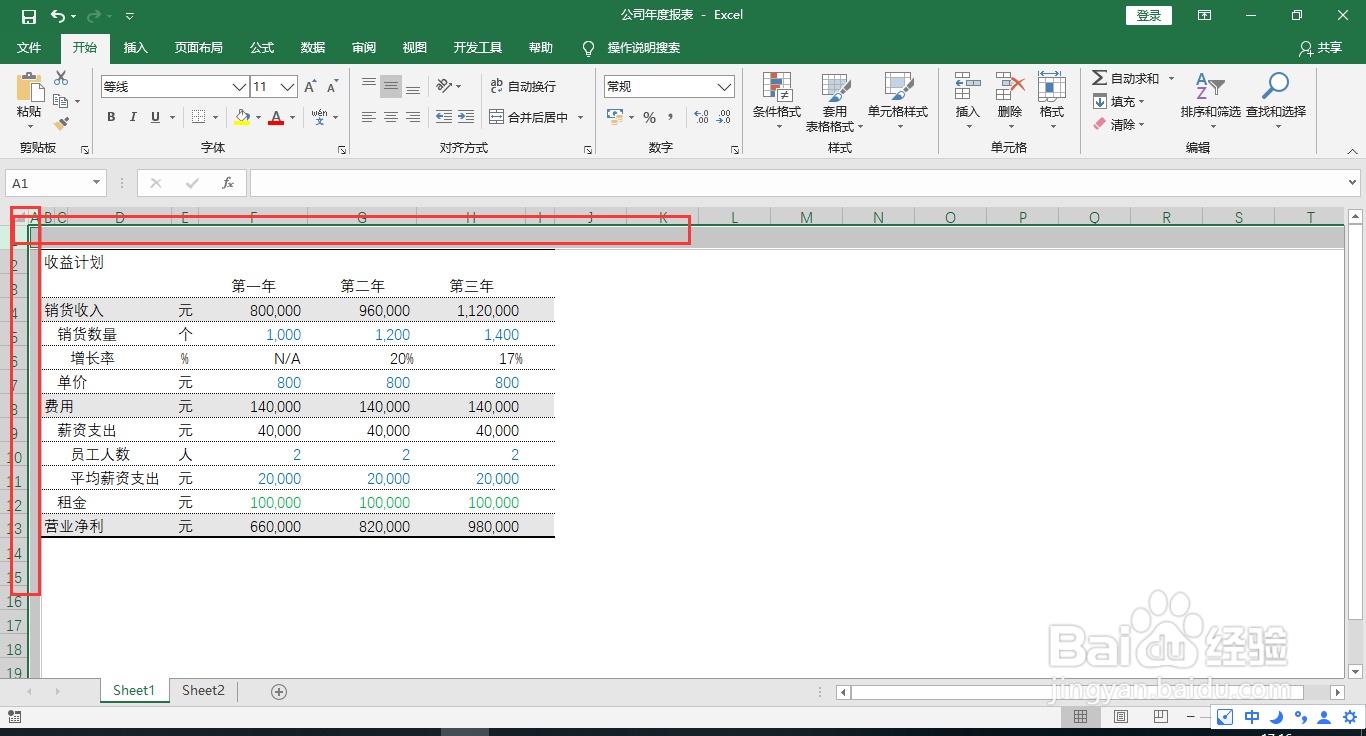Expand the number format (常规) dropdown

(727, 86)
